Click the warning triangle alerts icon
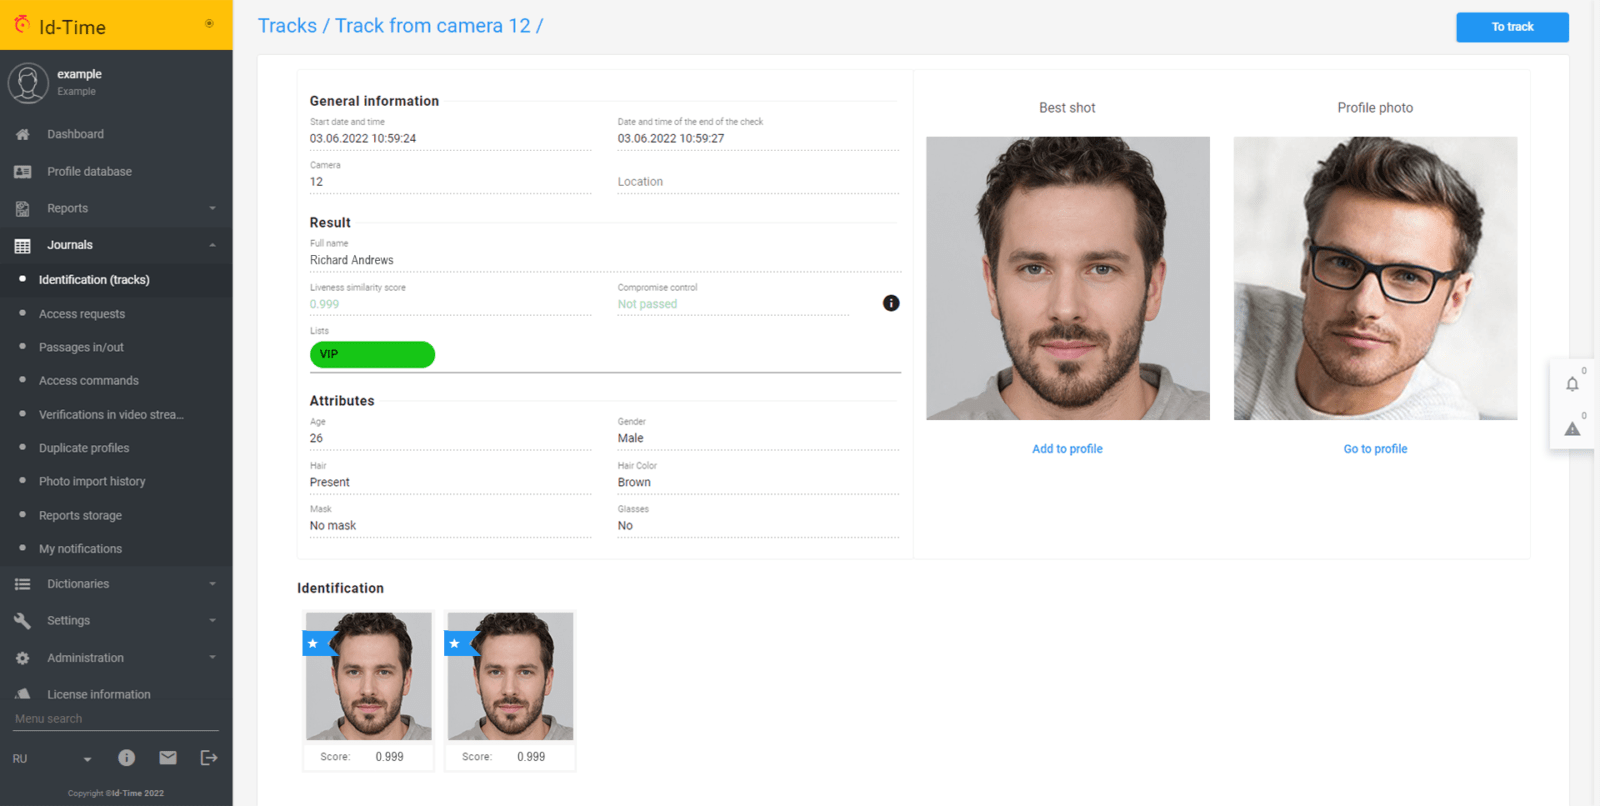 click(1572, 429)
